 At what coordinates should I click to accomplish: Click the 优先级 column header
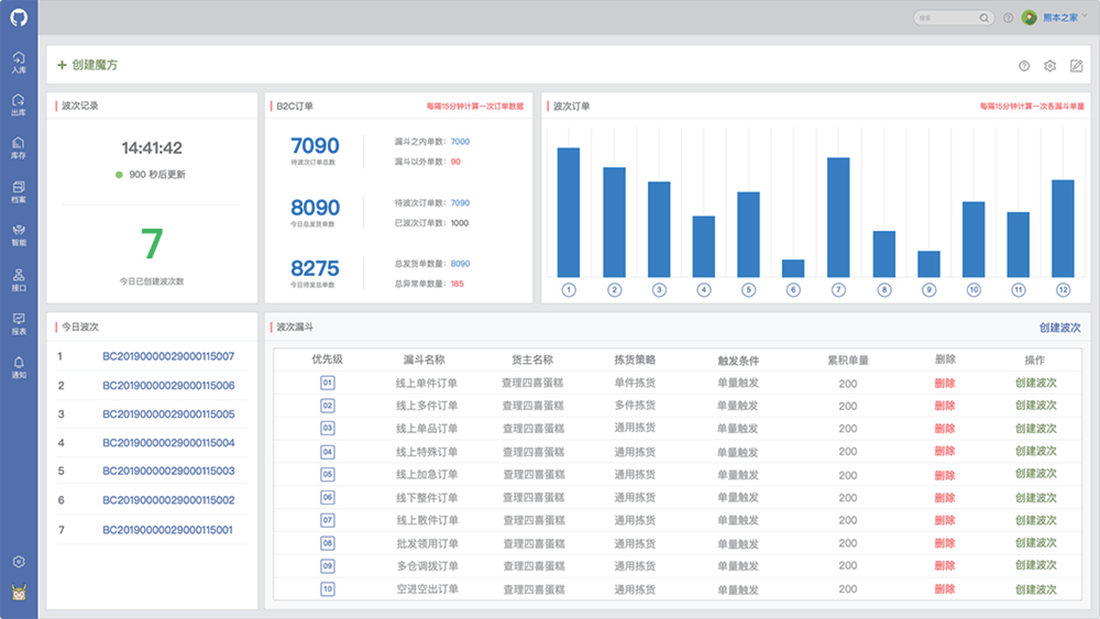[x=327, y=359]
